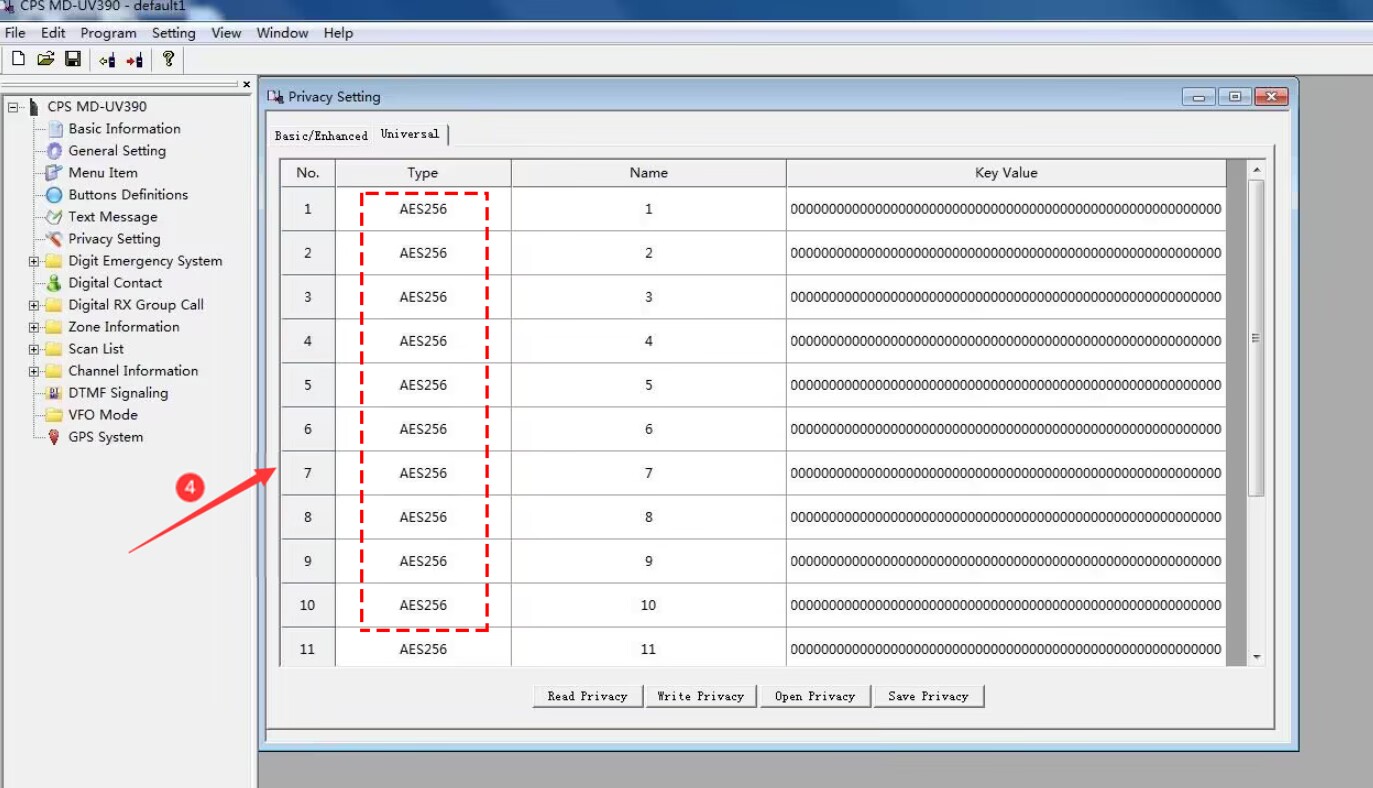This screenshot has height=788, width=1373.
Task: Click the Read from radio toolbar icon
Action: click(107, 61)
